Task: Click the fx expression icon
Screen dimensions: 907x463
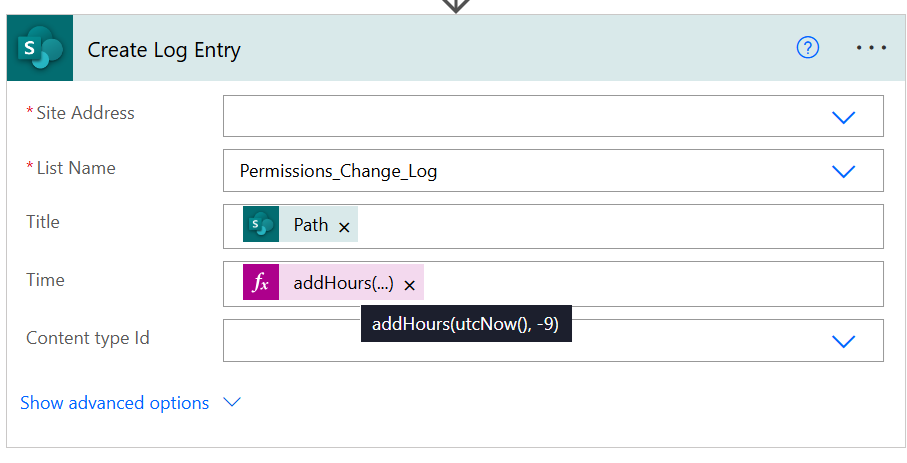Action: coord(261,283)
